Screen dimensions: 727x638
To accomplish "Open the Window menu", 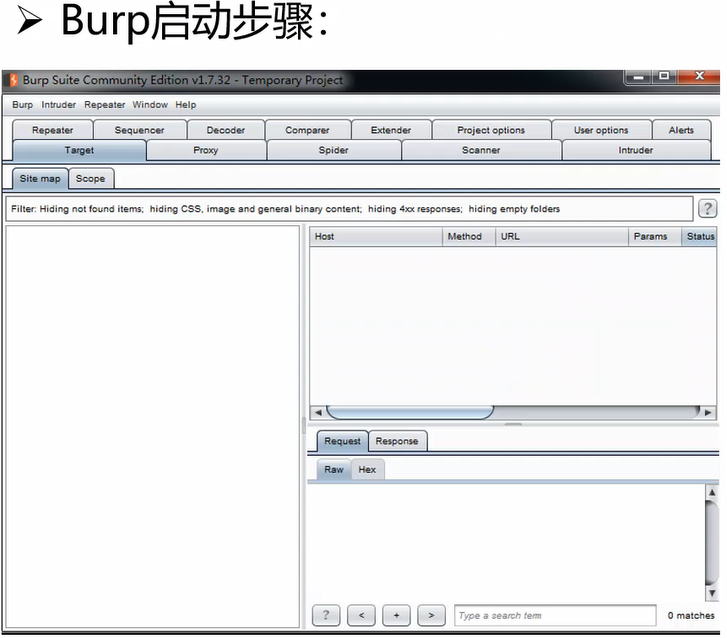I will tap(150, 105).
